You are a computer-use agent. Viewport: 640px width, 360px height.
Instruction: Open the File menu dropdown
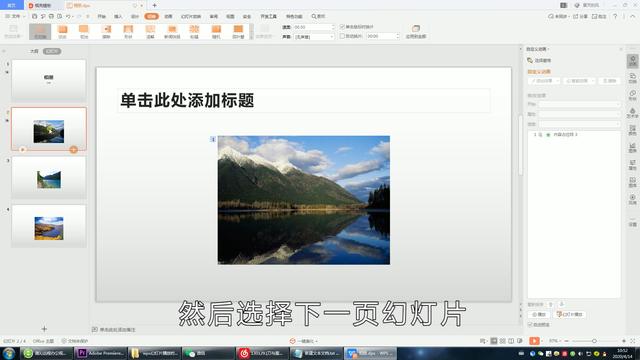click(x=15, y=16)
